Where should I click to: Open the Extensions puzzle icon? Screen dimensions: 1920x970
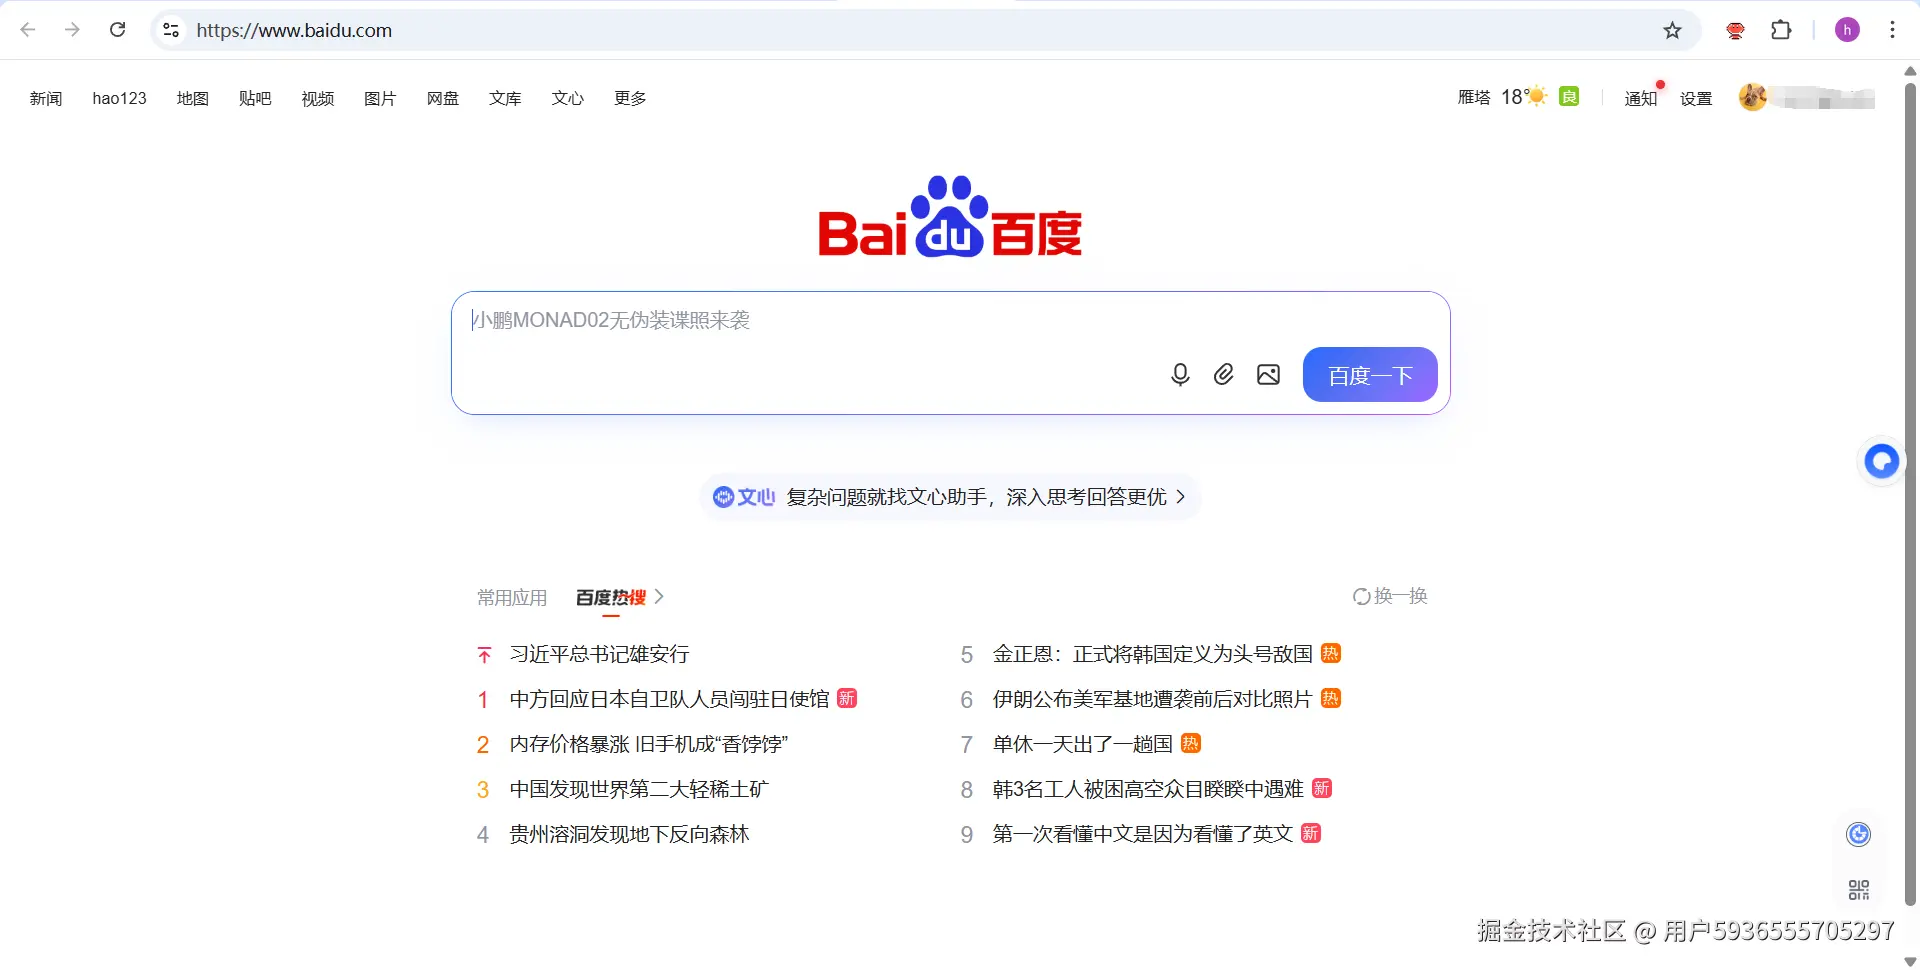pyautogui.click(x=1781, y=30)
